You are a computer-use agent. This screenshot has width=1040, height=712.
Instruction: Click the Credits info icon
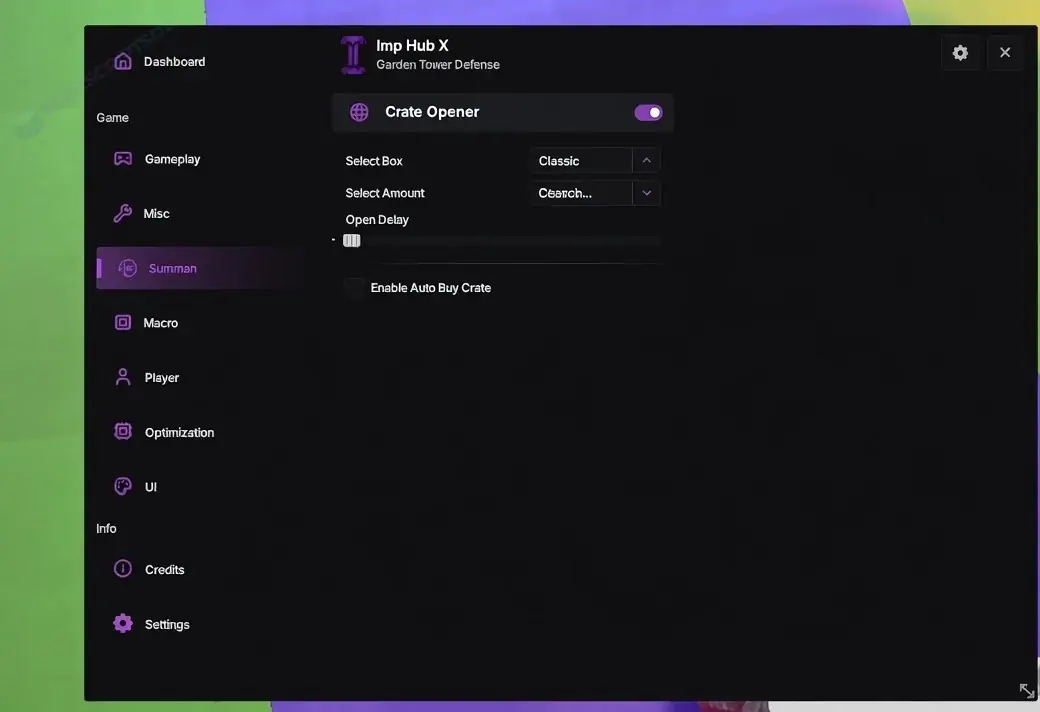[123, 569]
